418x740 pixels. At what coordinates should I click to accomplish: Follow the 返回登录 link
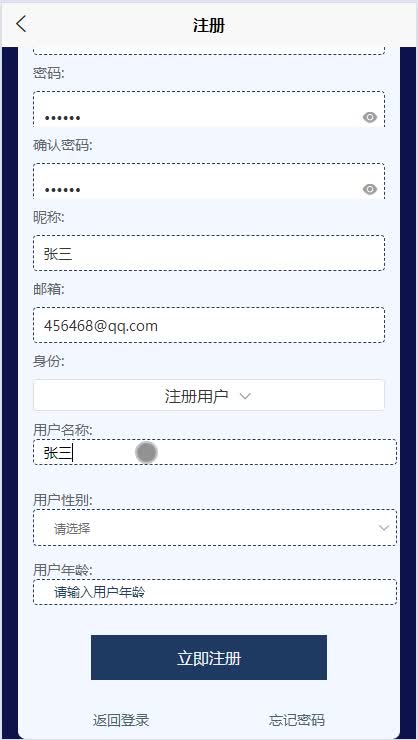tap(121, 720)
